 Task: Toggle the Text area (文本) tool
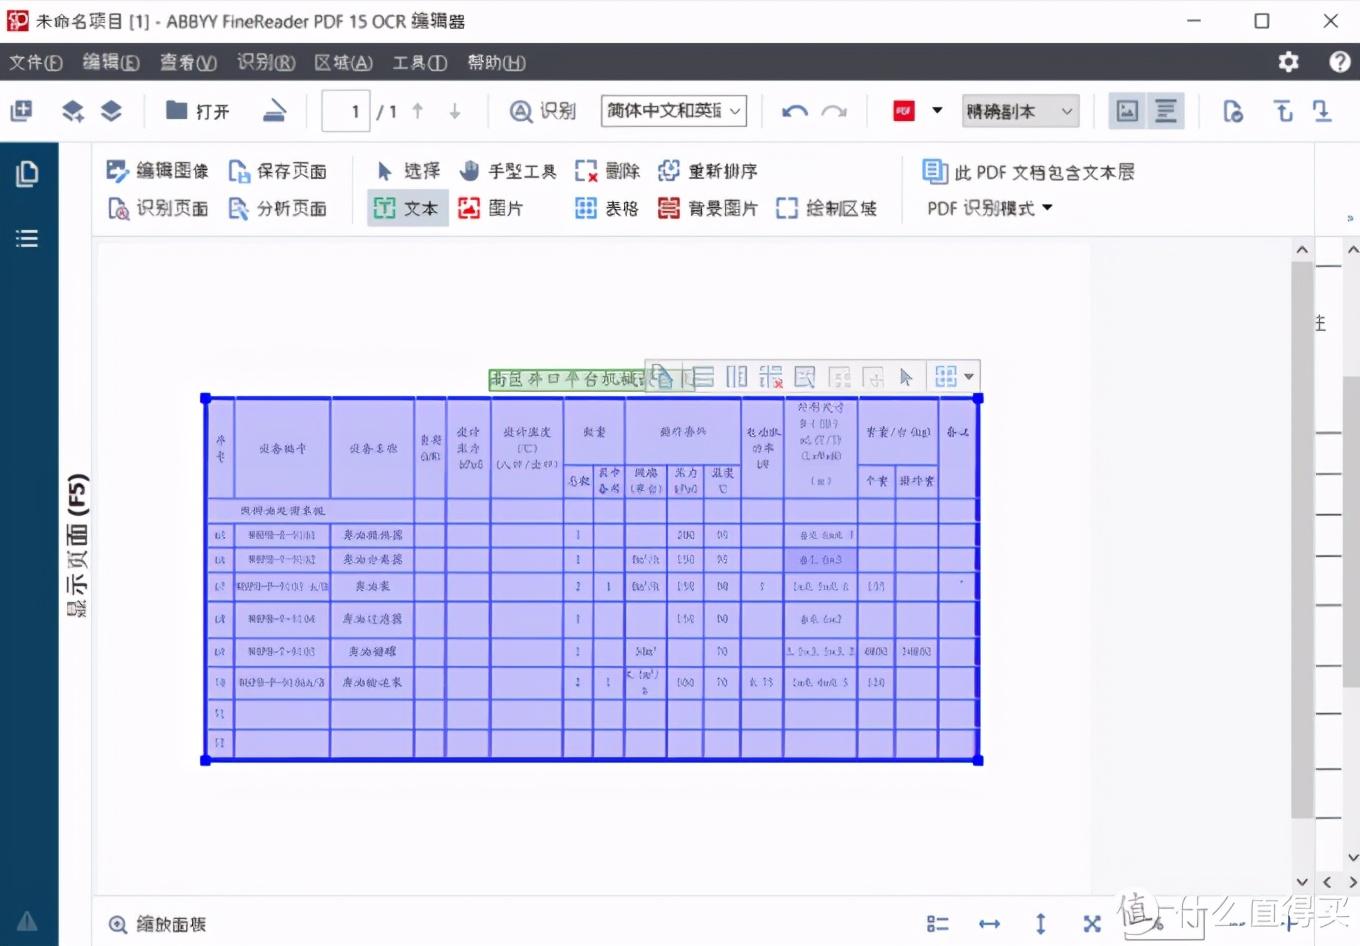click(x=407, y=208)
